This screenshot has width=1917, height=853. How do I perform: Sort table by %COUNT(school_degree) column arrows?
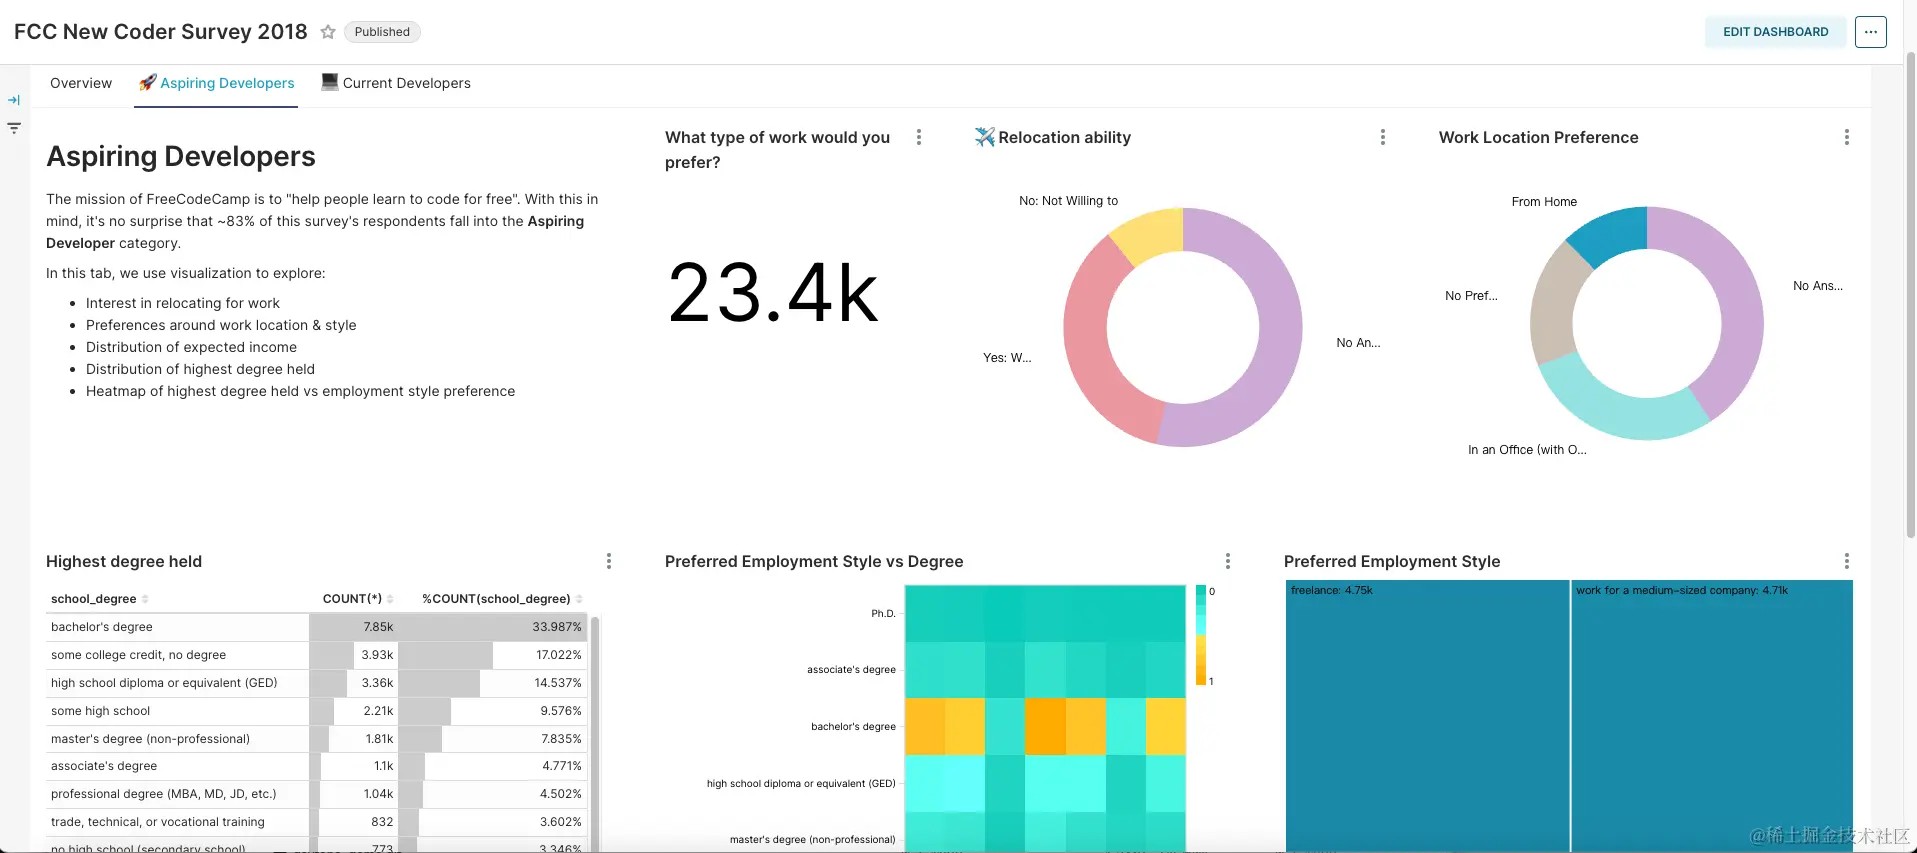click(x=579, y=599)
